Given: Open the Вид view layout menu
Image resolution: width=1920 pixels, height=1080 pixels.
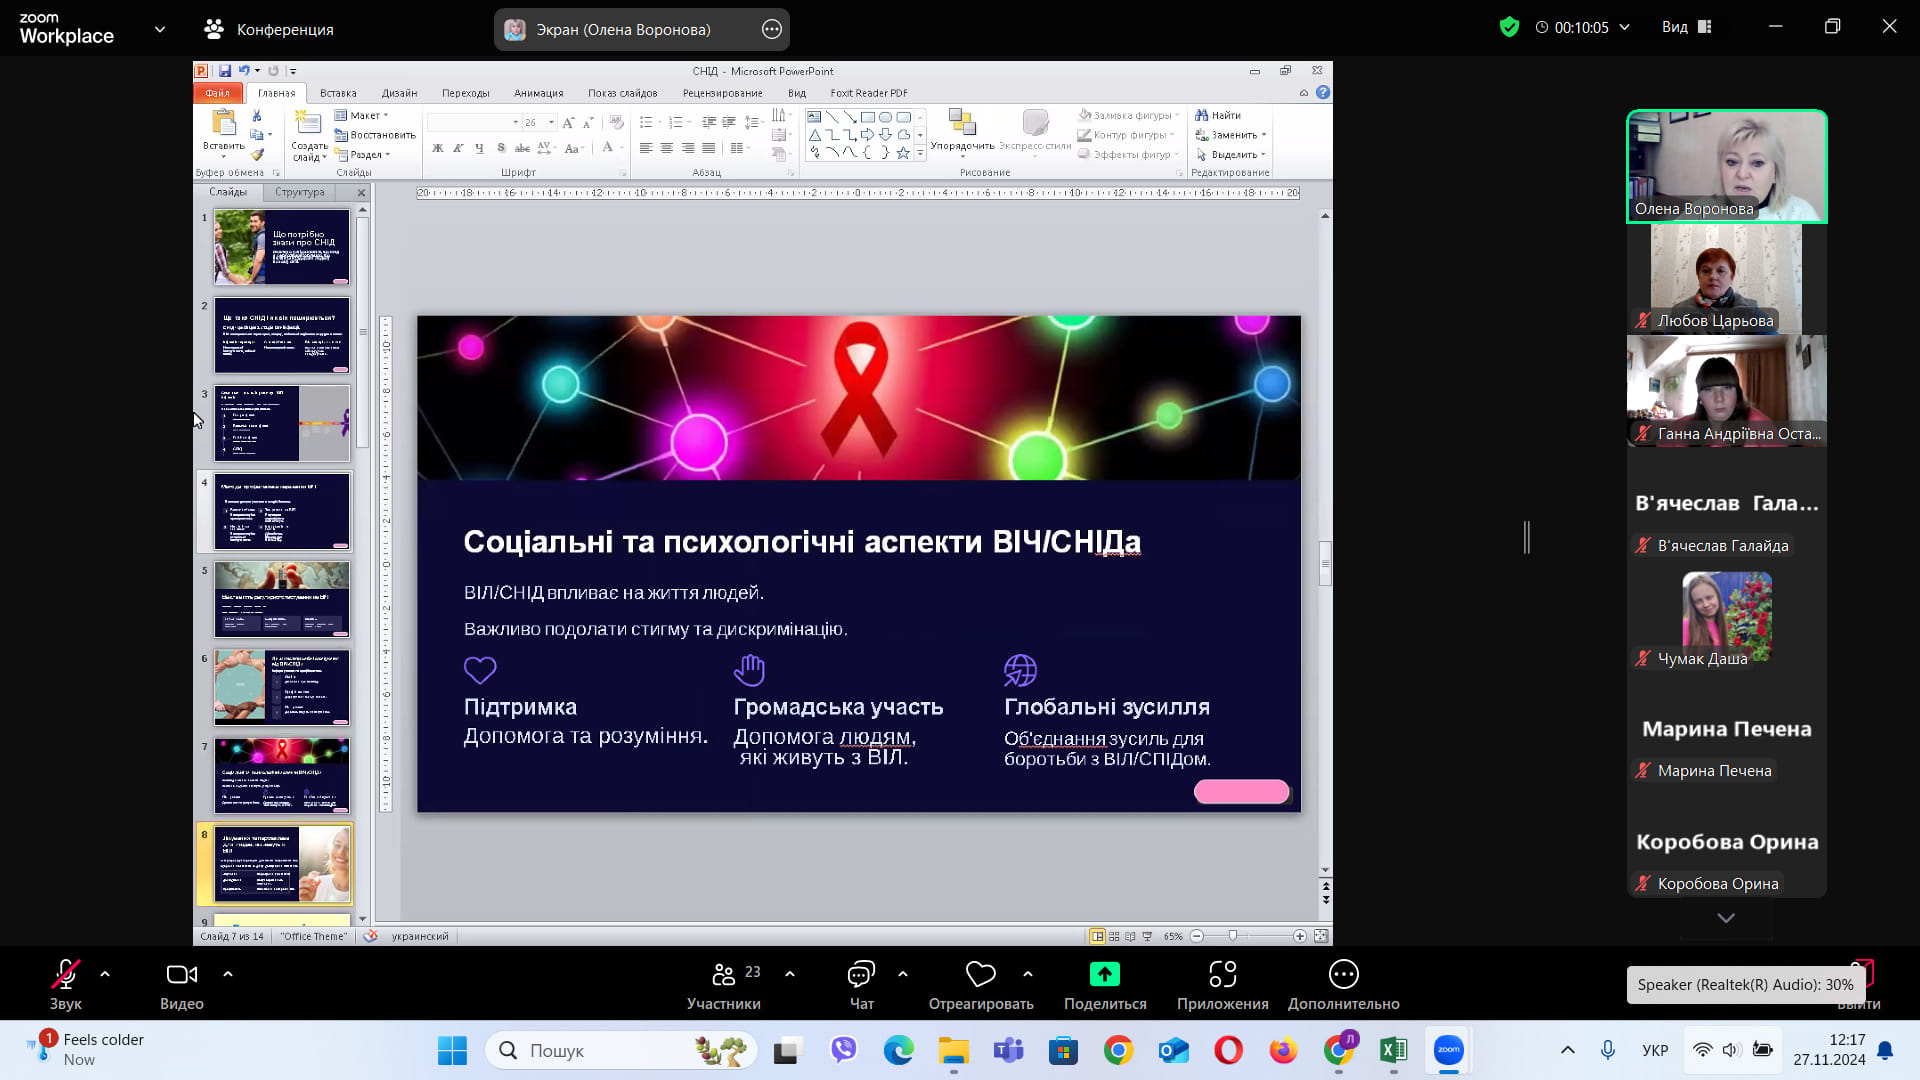Looking at the screenshot, I should [1686, 27].
